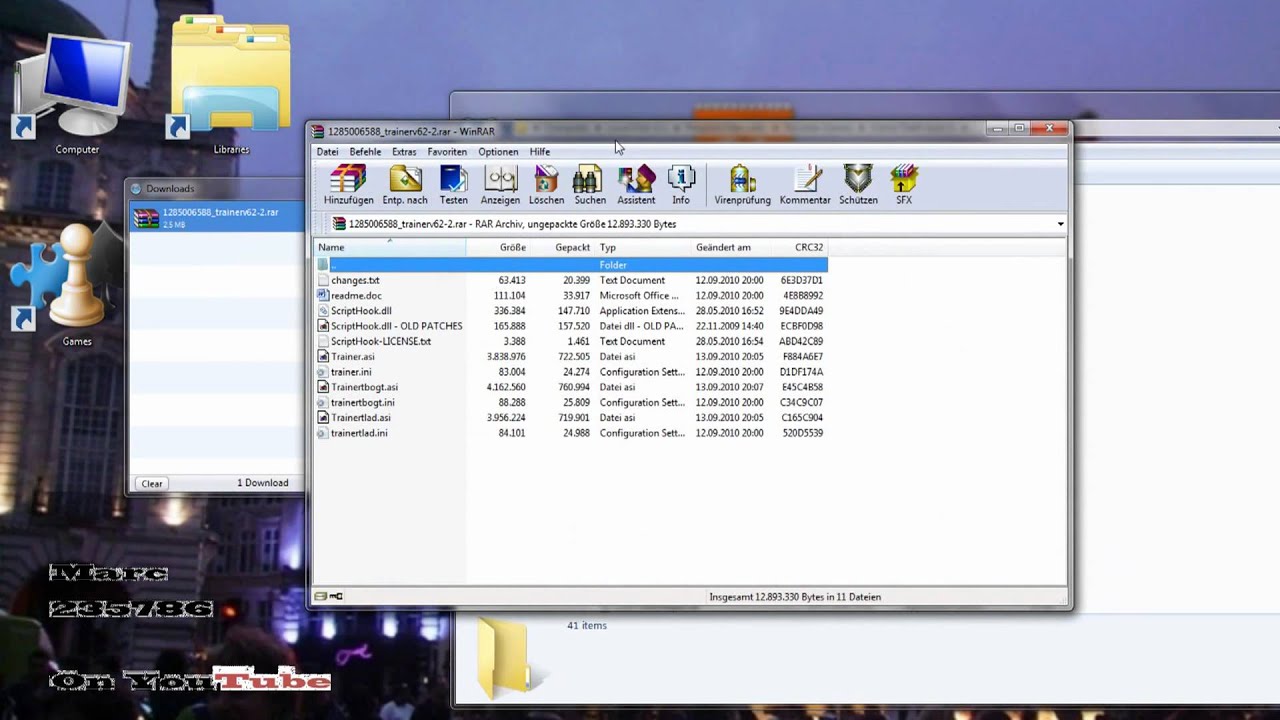
Task: Click the Kommentar toolbar icon
Action: [805, 184]
